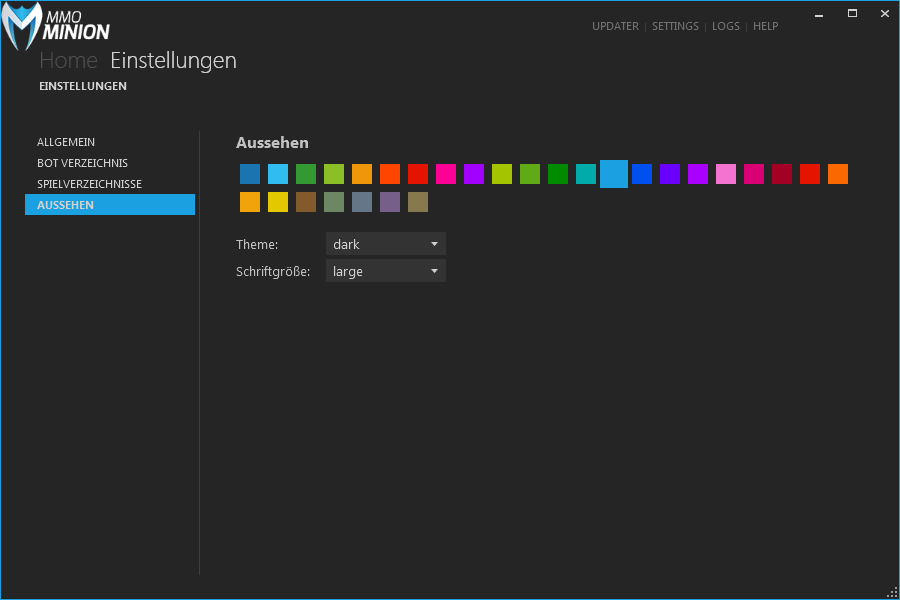This screenshot has width=900, height=600.
Task: Choose the dark crimson accent swatch
Action: coord(782,174)
